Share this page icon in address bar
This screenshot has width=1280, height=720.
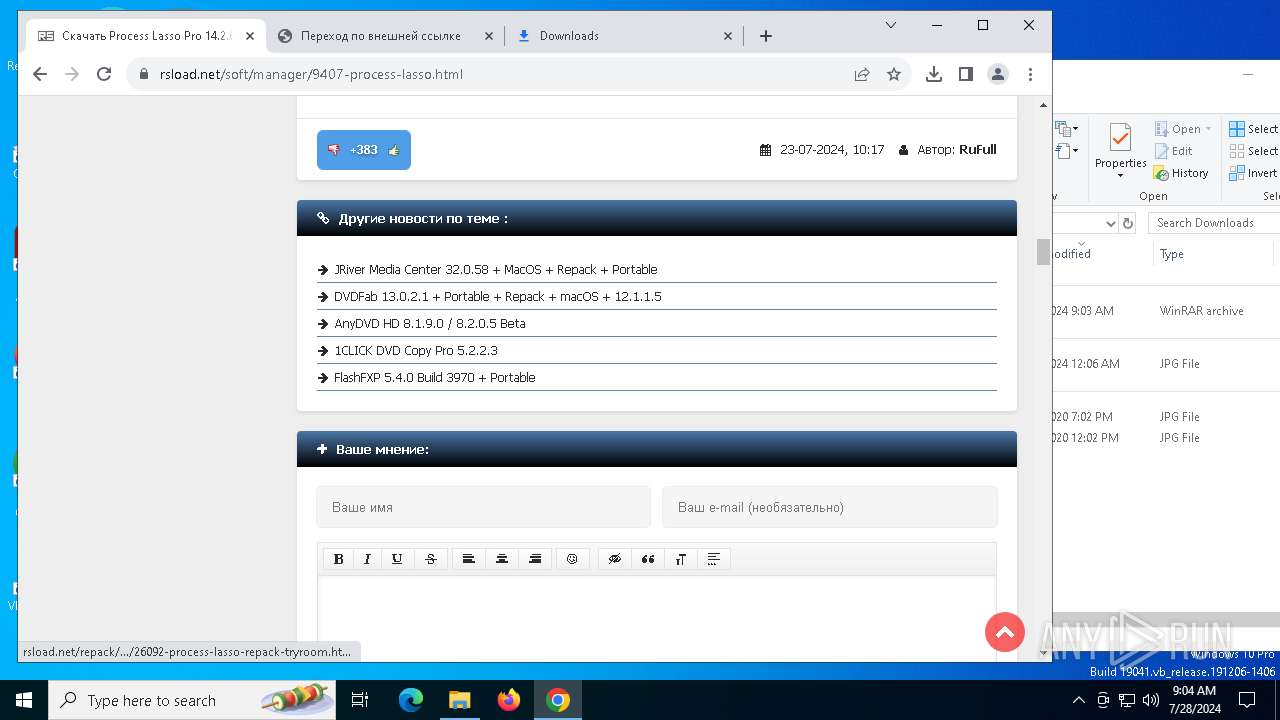click(862, 74)
